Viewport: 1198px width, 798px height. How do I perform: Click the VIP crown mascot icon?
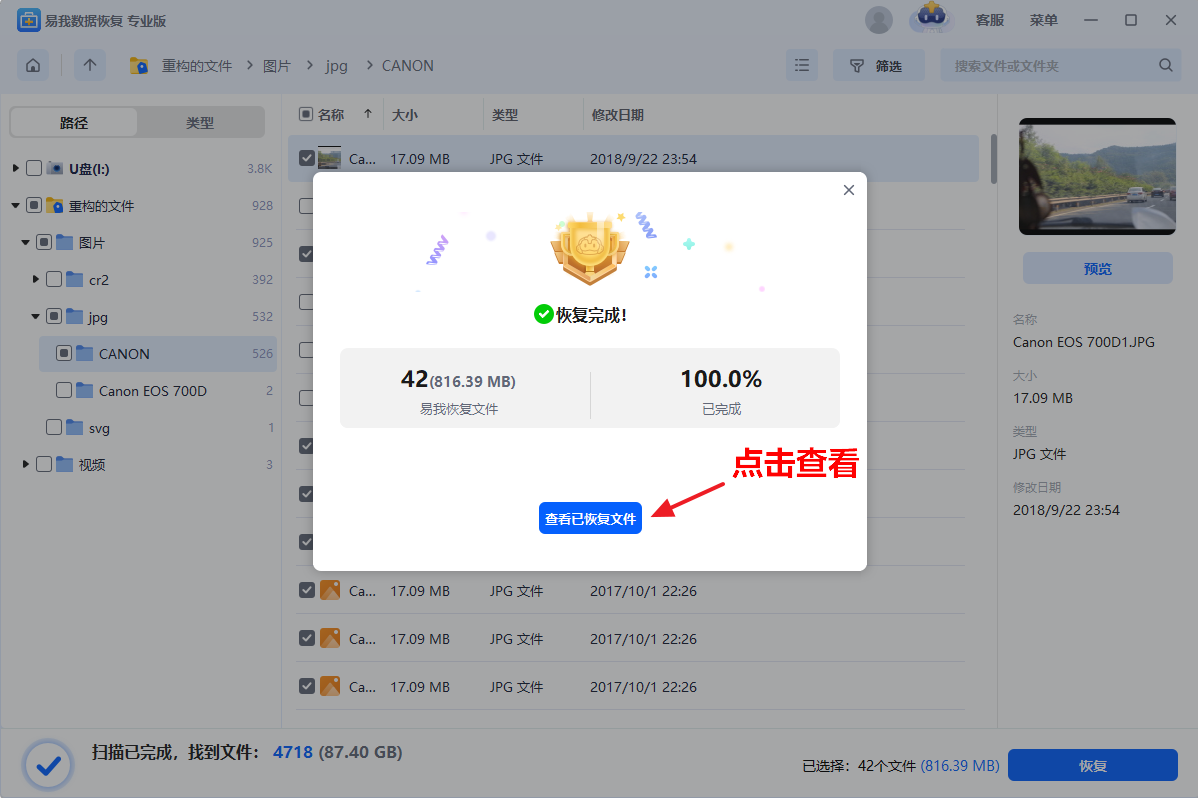[932, 18]
